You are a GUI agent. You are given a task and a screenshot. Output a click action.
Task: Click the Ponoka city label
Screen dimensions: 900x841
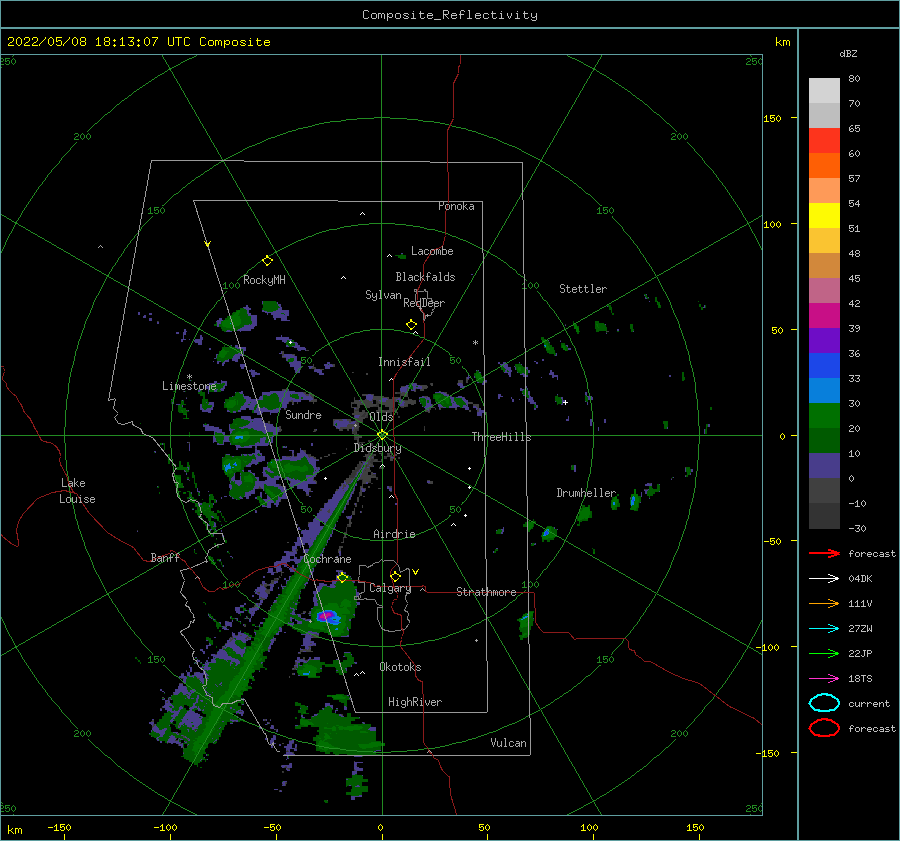tap(456, 206)
